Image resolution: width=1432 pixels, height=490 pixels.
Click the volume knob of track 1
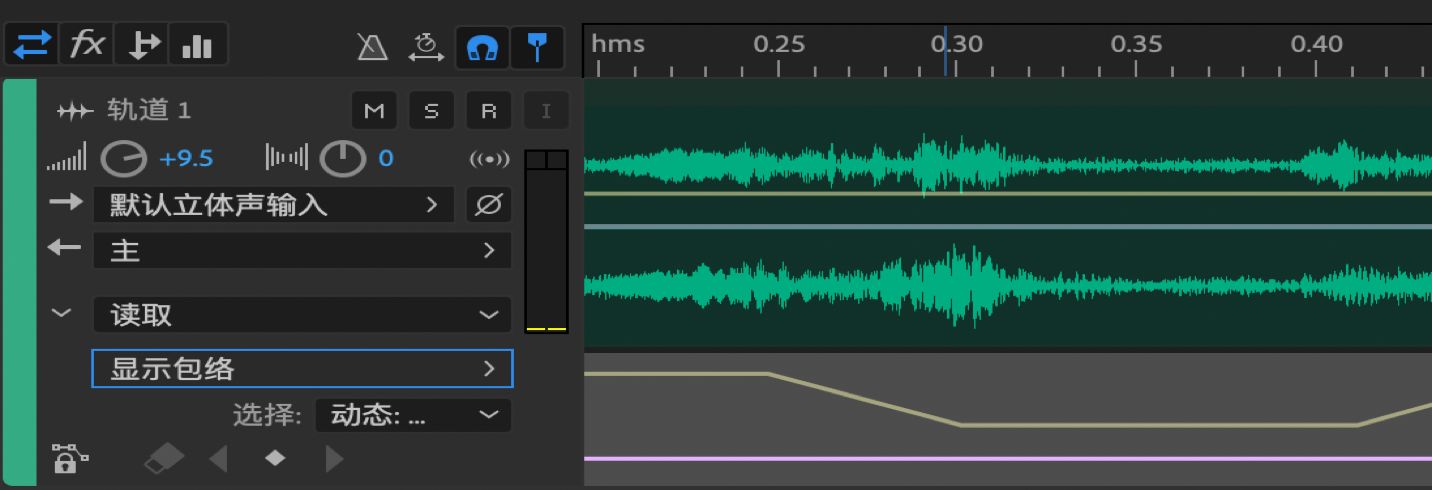tap(125, 159)
